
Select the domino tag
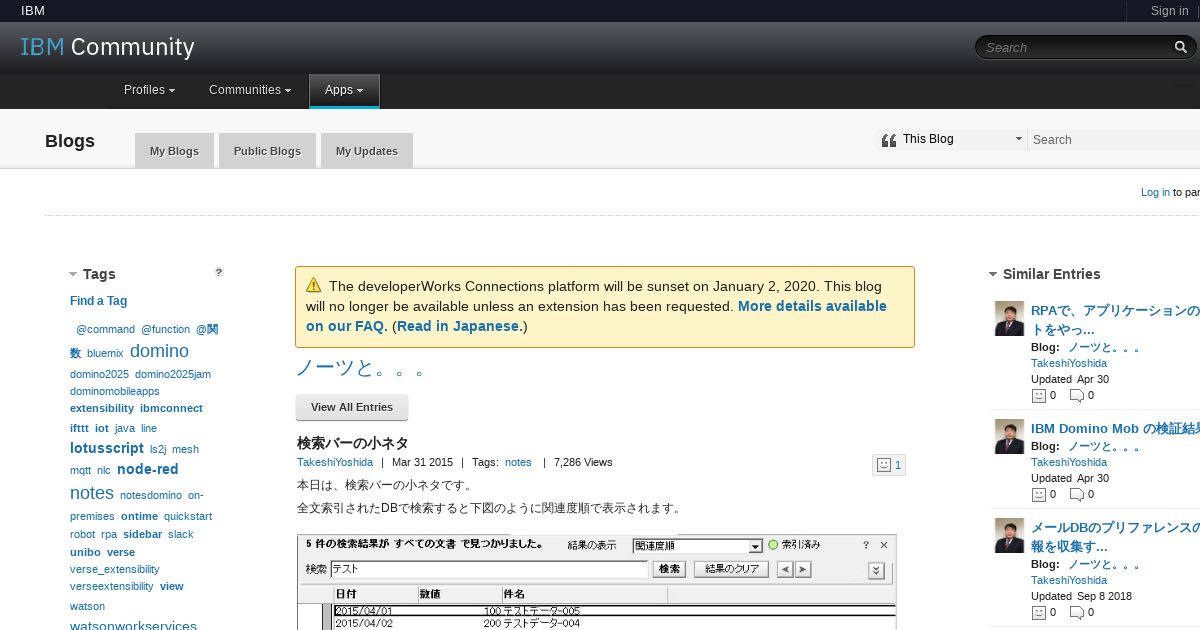(x=159, y=351)
